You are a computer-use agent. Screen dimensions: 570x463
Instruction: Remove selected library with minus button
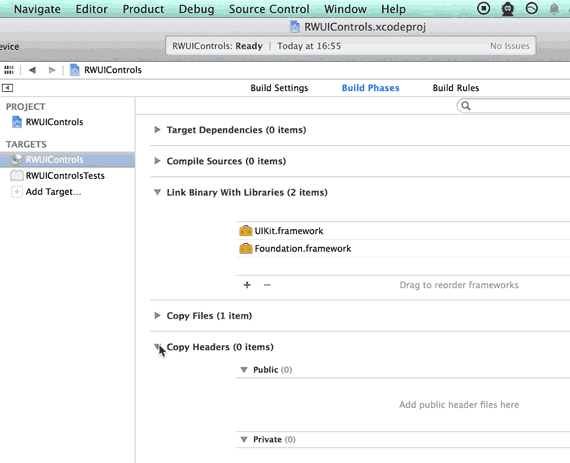click(x=267, y=285)
